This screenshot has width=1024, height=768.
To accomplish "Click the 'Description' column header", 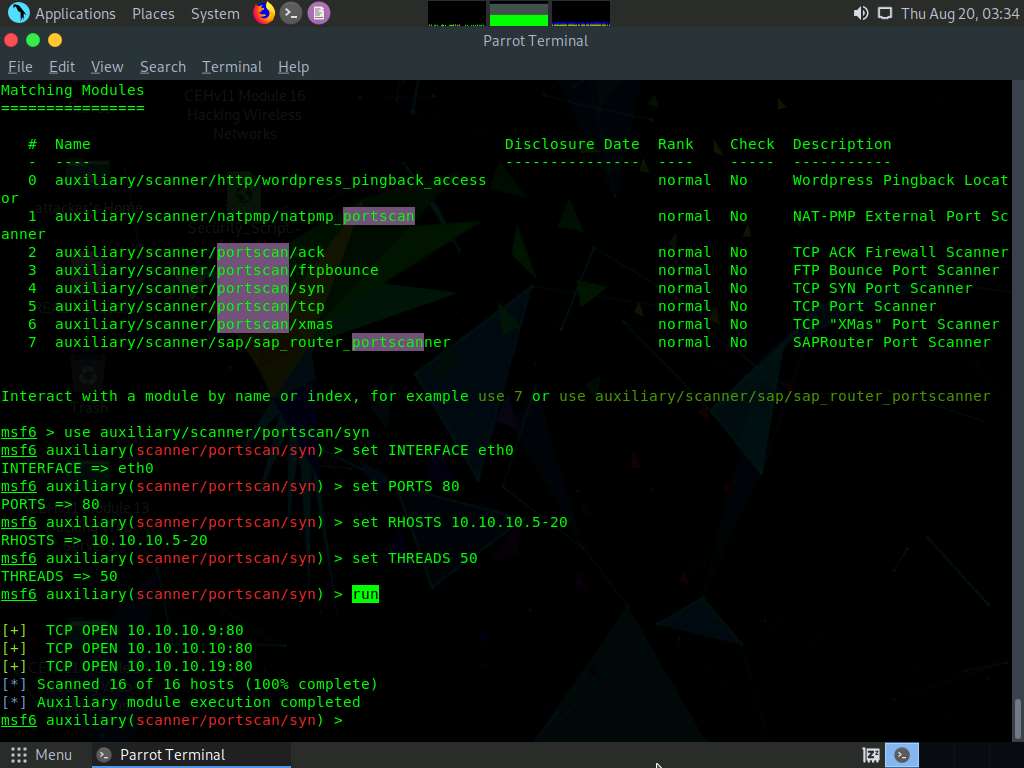I will 842,144.
